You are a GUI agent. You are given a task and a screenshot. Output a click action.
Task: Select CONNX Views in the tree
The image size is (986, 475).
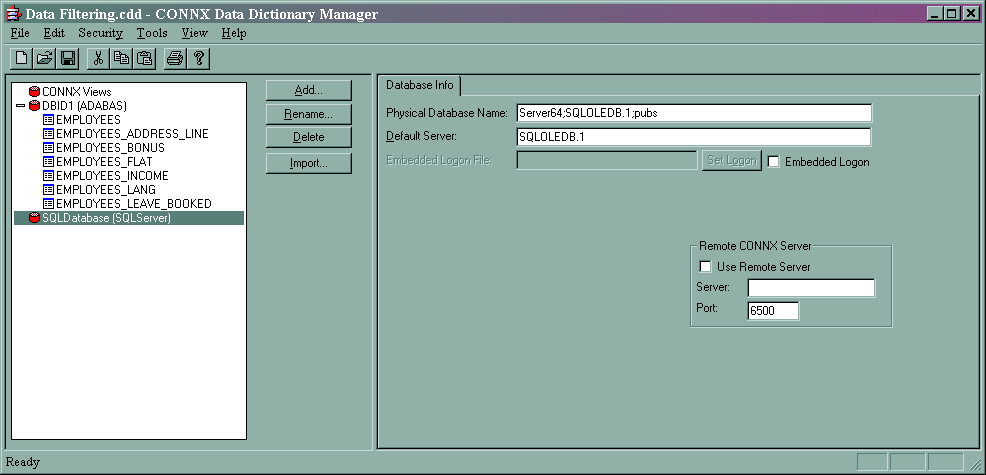tap(76, 91)
